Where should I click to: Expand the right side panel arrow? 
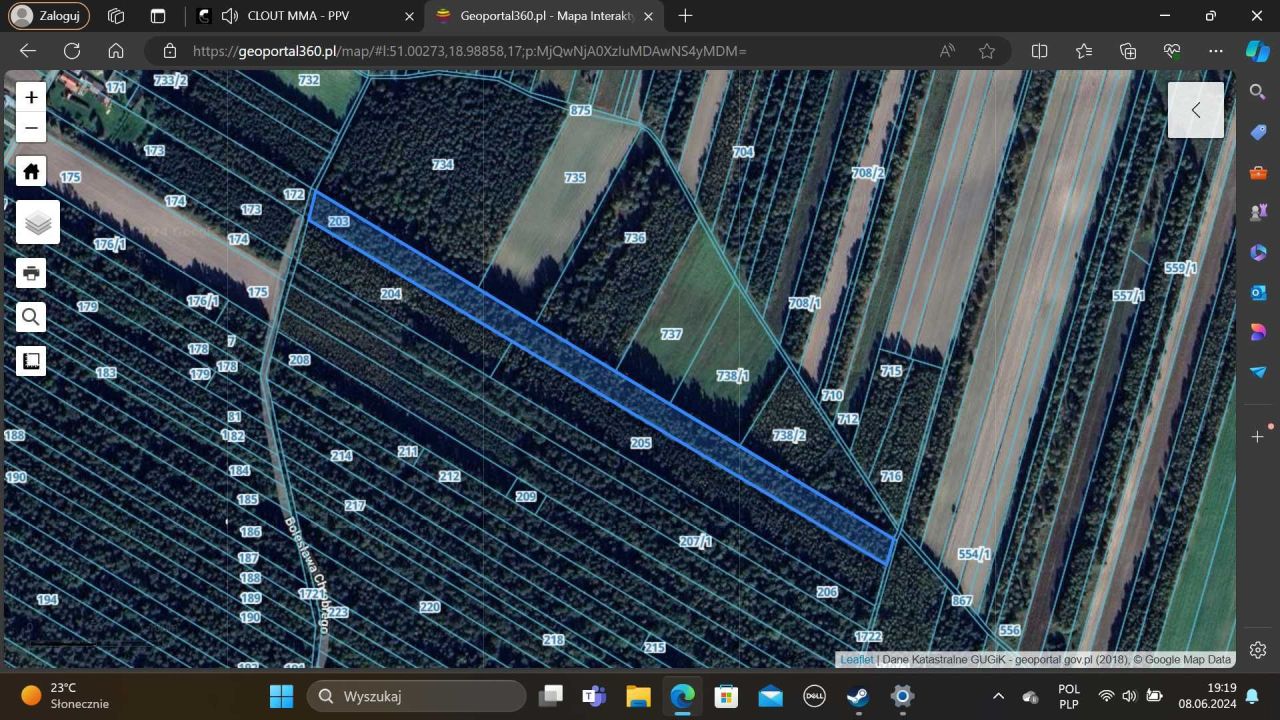click(1196, 110)
